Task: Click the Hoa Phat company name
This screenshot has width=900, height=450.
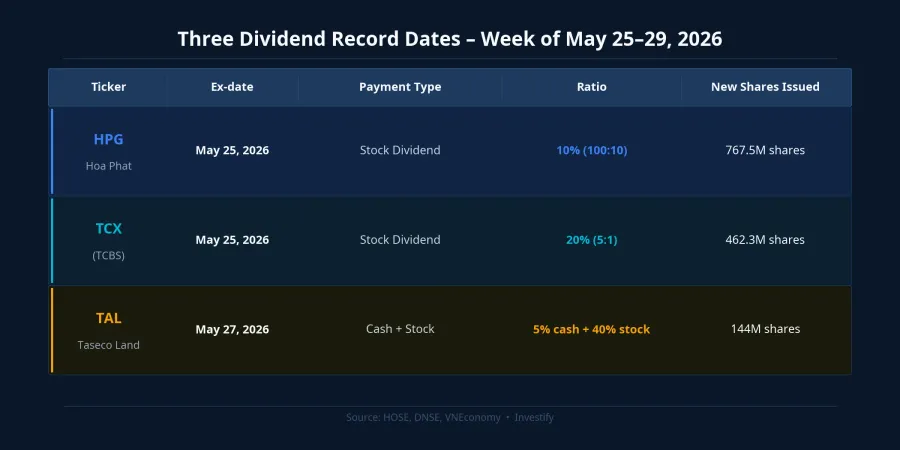Action: click(108, 166)
